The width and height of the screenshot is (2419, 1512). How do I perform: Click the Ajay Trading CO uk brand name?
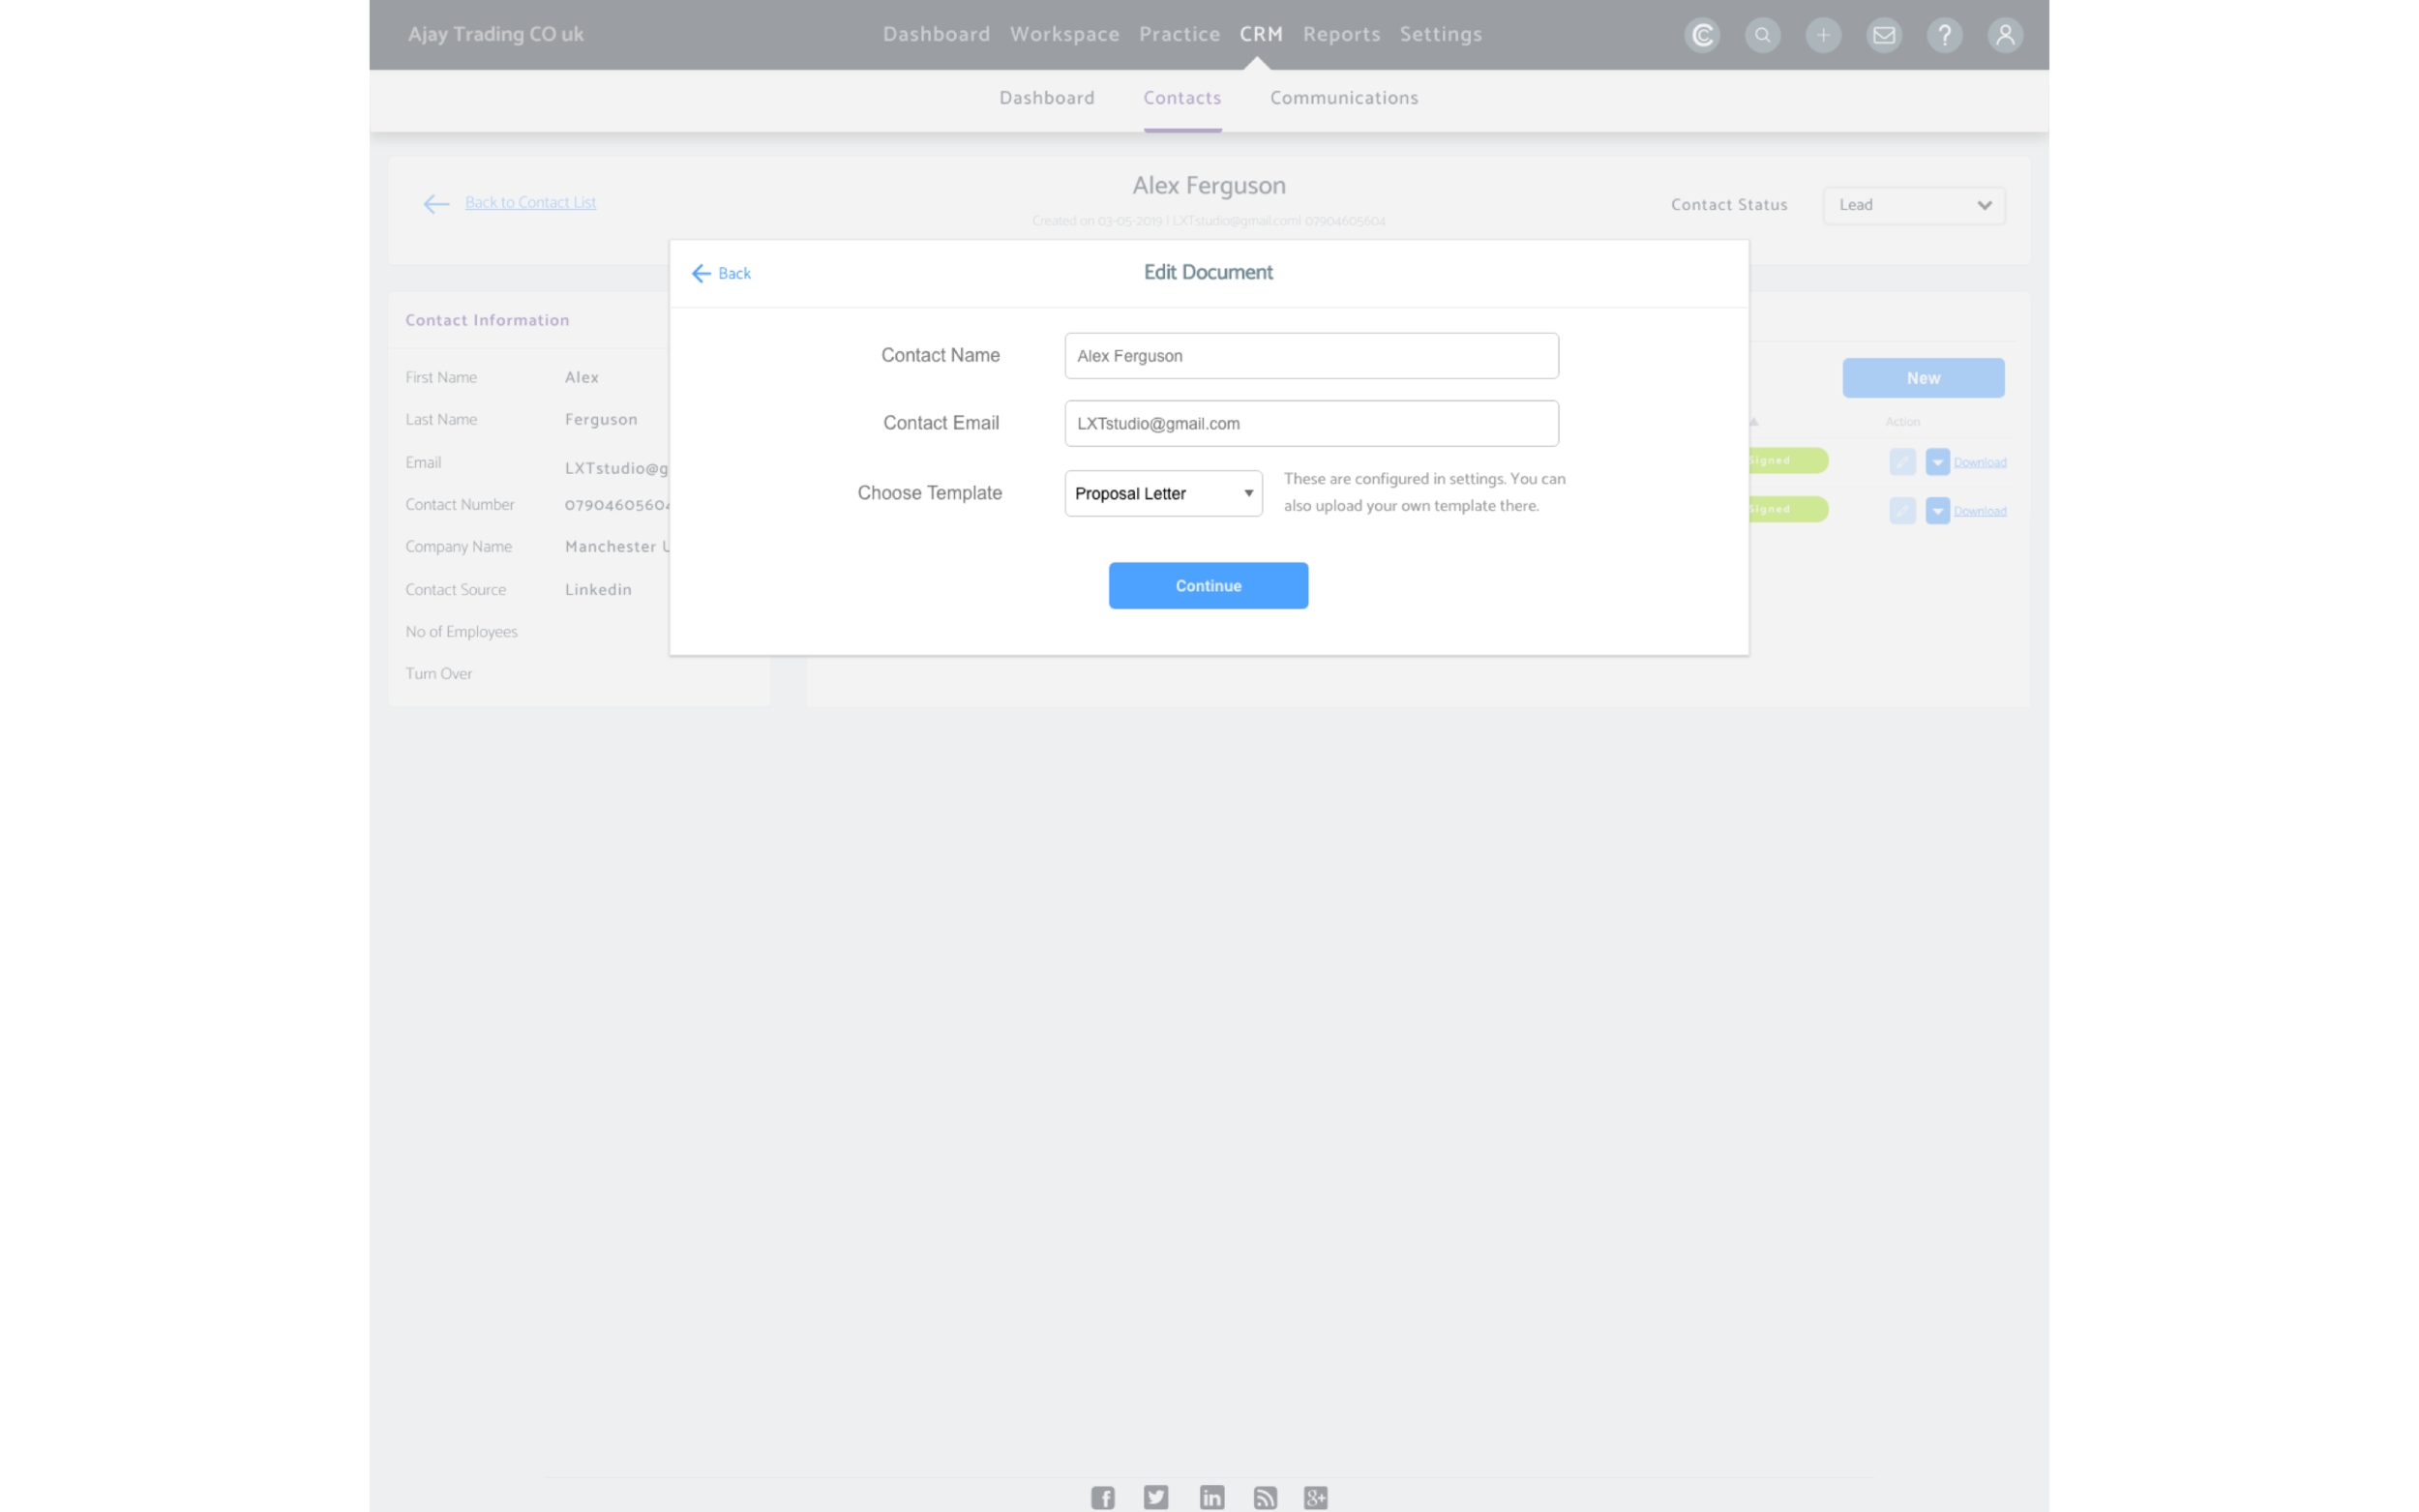495,34
